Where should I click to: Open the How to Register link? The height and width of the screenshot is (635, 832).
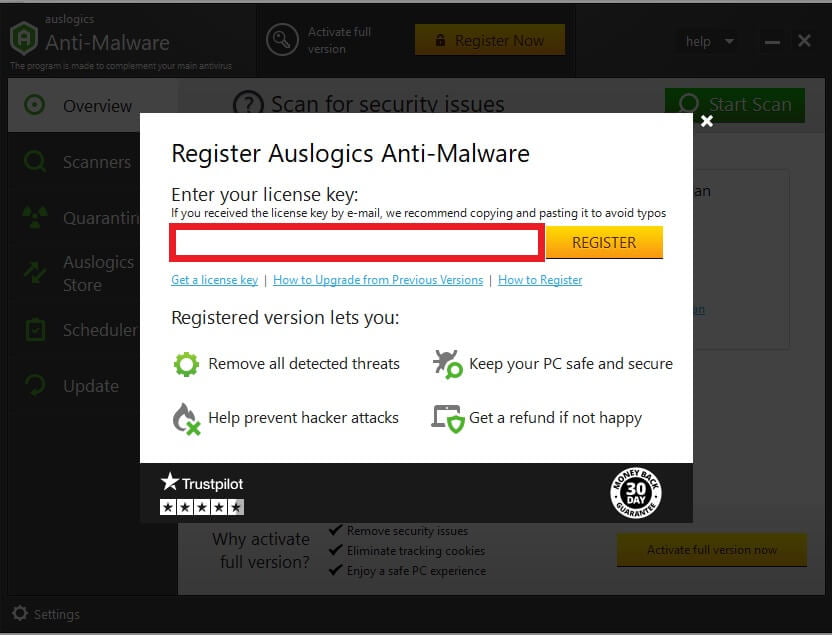pos(540,280)
